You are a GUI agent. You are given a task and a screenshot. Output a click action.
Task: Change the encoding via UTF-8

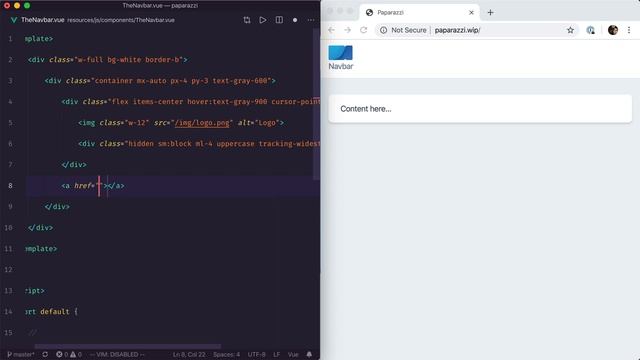(x=256, y=354)
